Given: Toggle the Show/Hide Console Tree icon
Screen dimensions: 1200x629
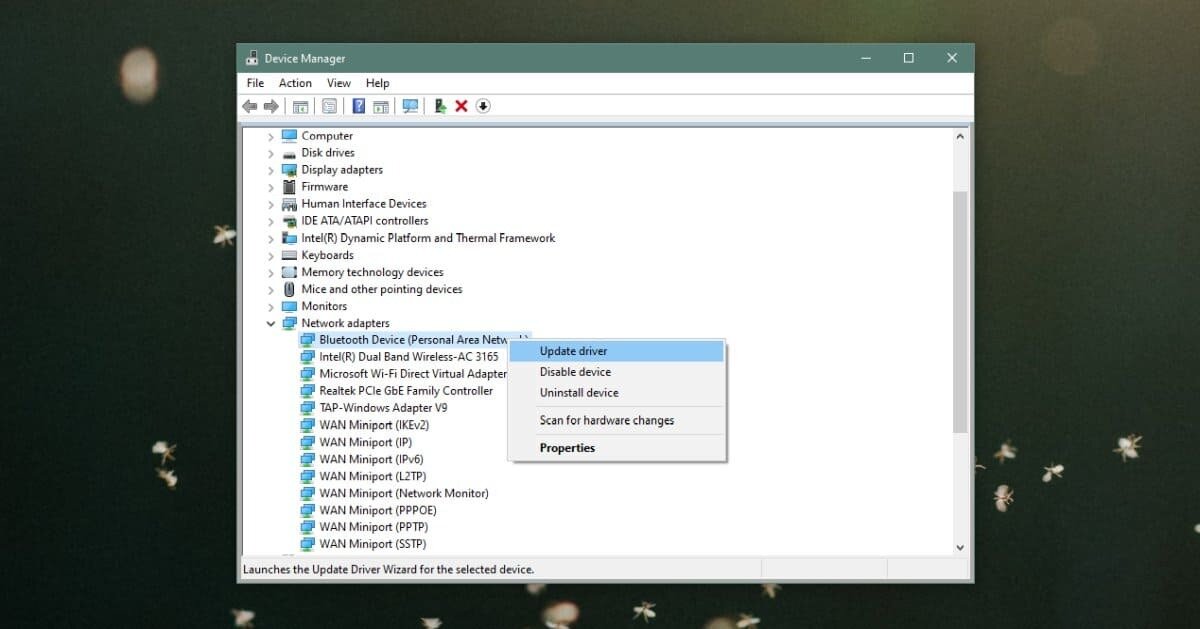Looking at the screenshot, I should coord(299,106).
